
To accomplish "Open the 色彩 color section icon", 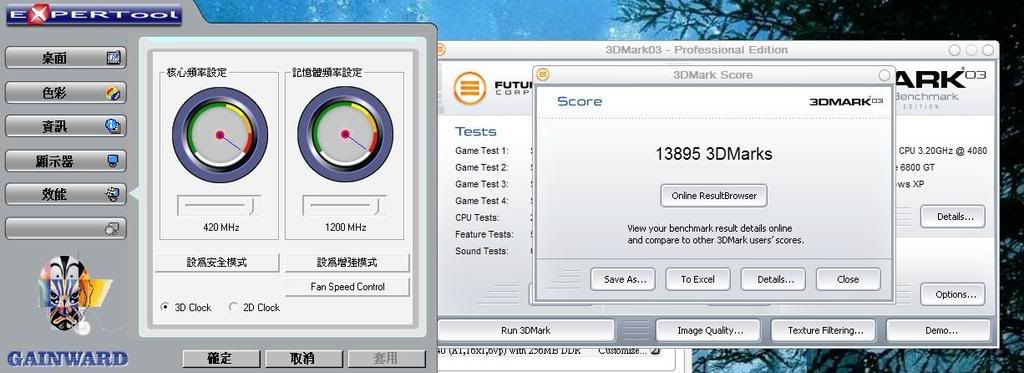I will coord(114,93).
